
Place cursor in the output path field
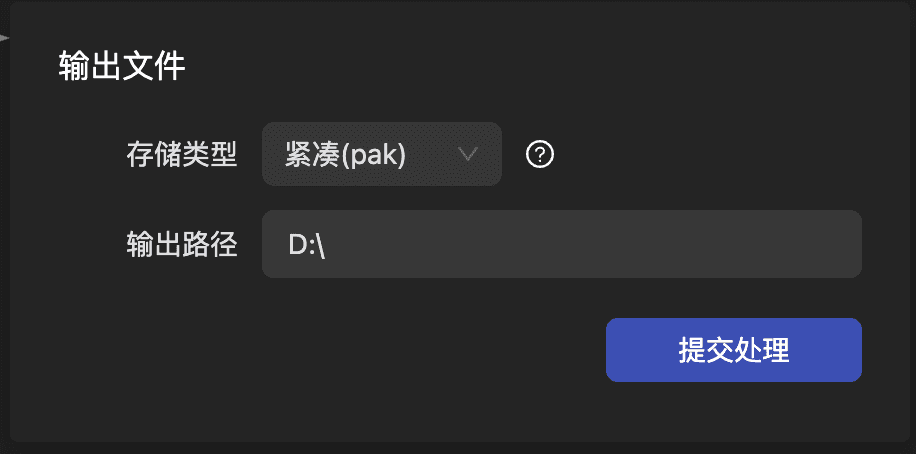(x=561, y=244)
